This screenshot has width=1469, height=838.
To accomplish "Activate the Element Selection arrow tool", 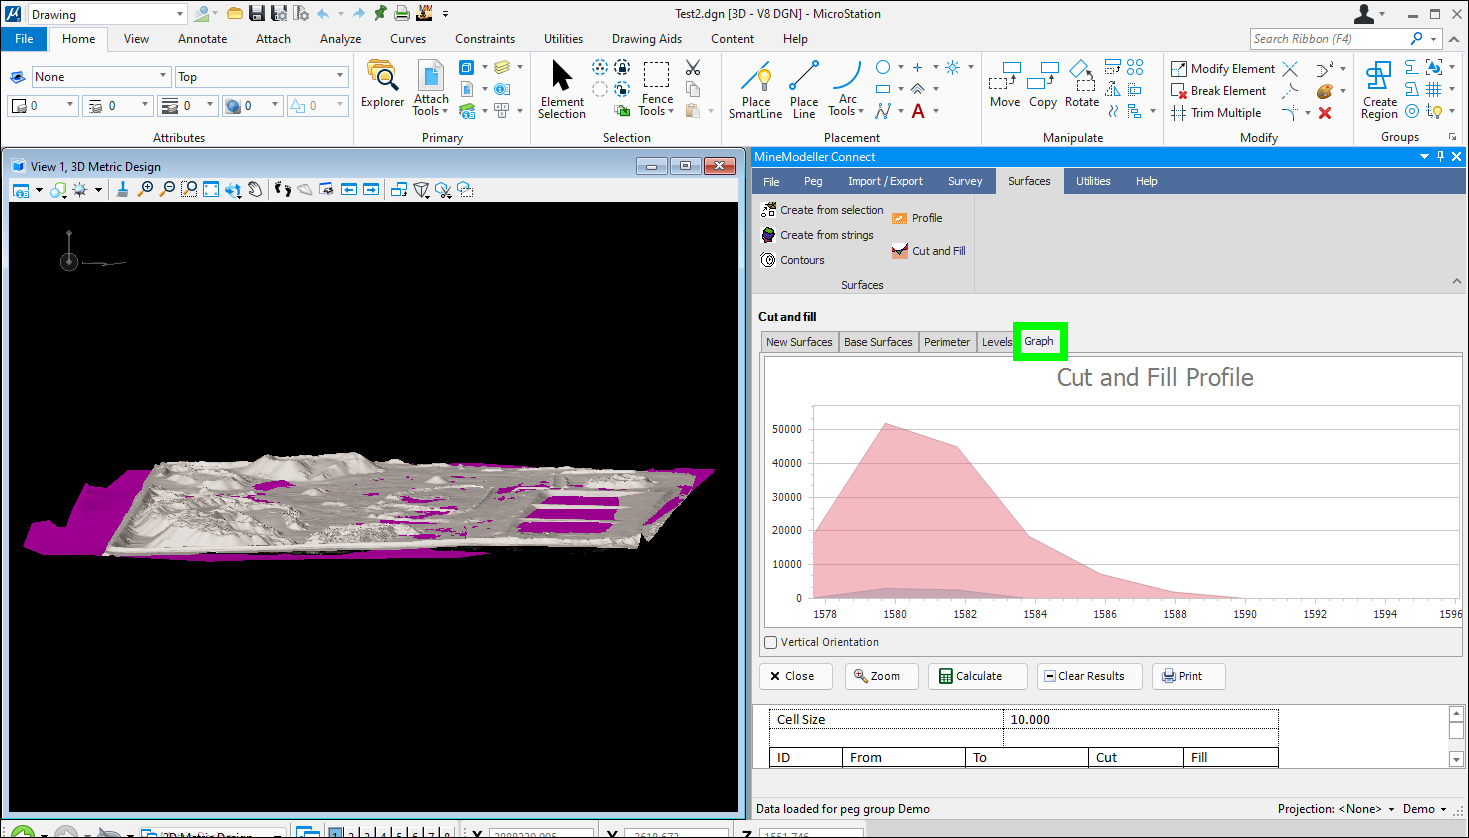I will pyautogui.click(x=562, y=90).
